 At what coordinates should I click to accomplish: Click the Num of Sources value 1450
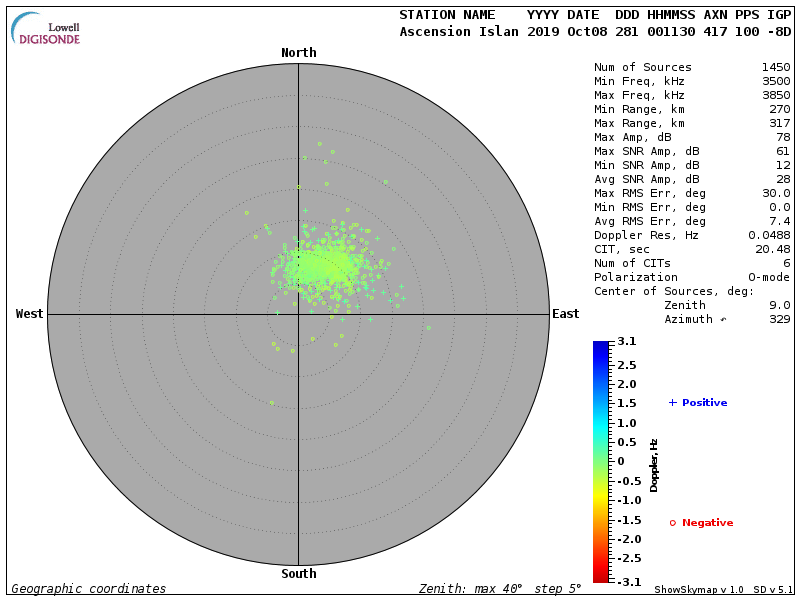(775, 67)
